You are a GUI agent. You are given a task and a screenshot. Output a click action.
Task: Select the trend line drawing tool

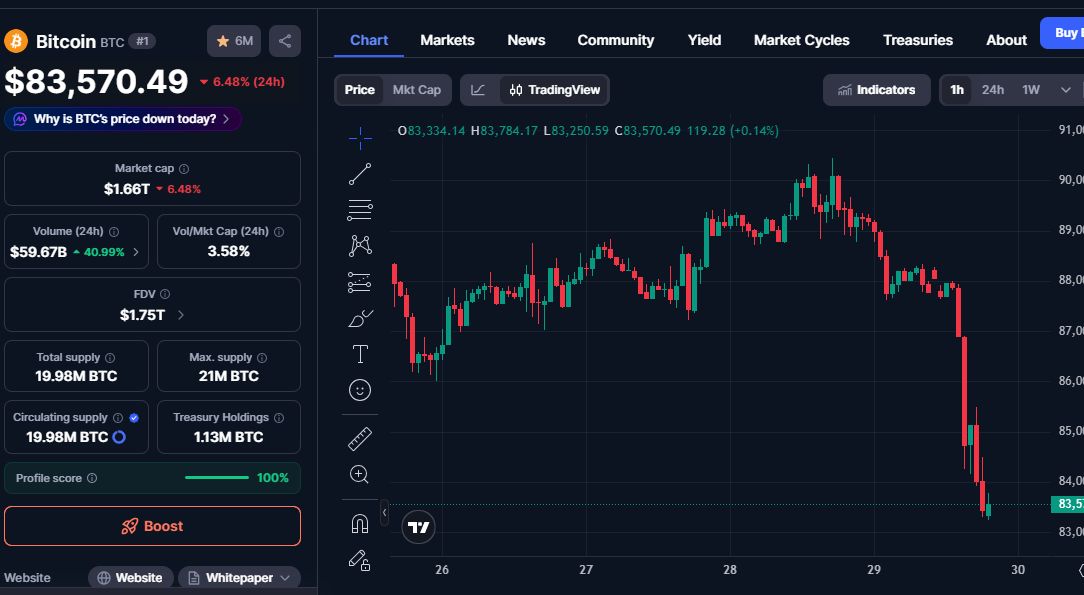pos(359,174)
